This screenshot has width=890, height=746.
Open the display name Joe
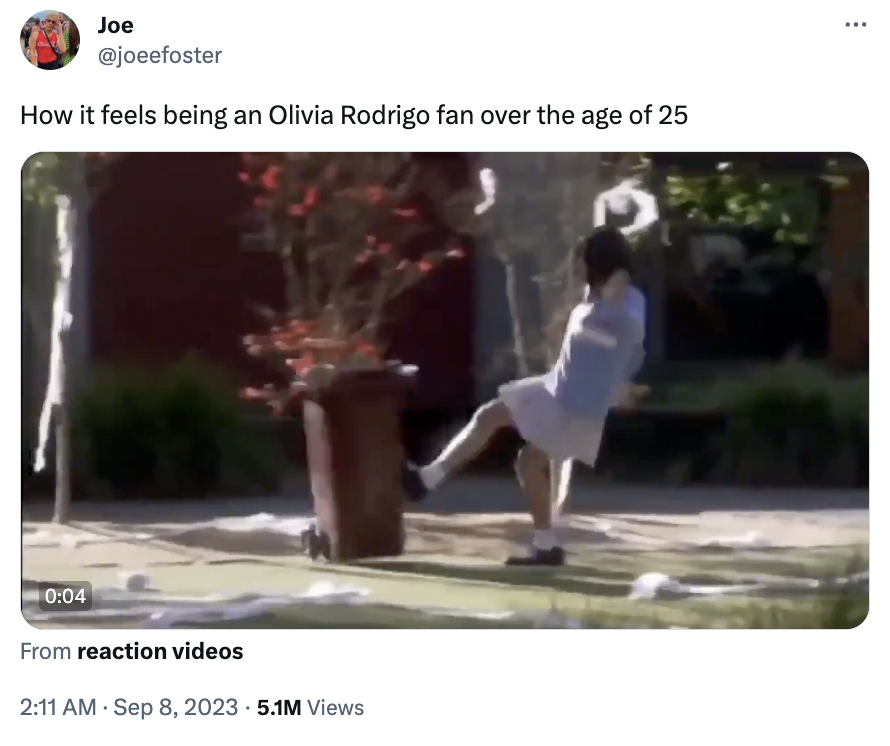[116, 25]
